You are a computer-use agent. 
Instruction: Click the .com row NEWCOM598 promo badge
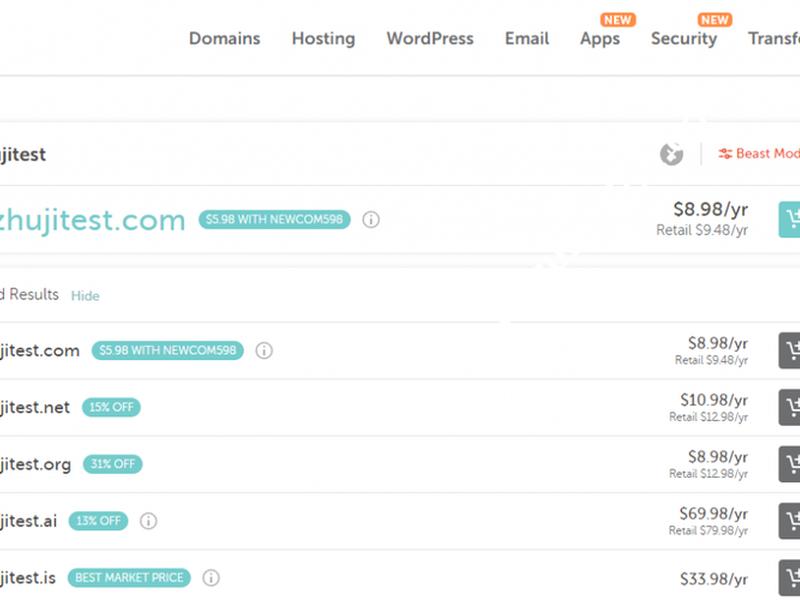167,351
